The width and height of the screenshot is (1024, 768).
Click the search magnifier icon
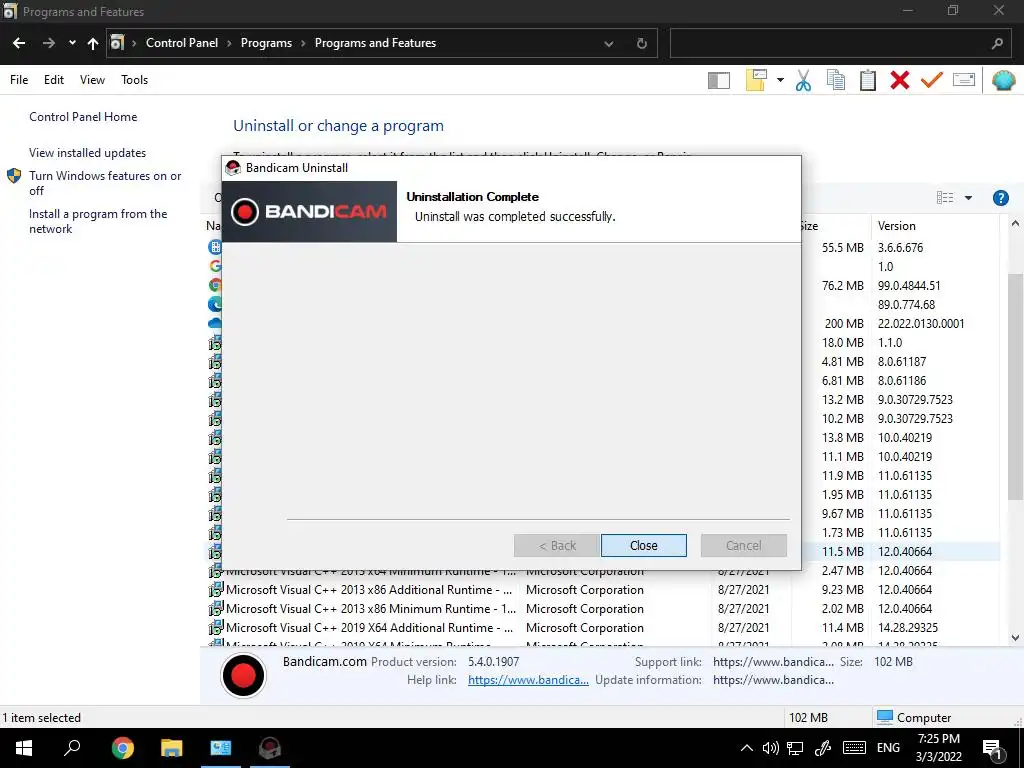pos(997,43)
